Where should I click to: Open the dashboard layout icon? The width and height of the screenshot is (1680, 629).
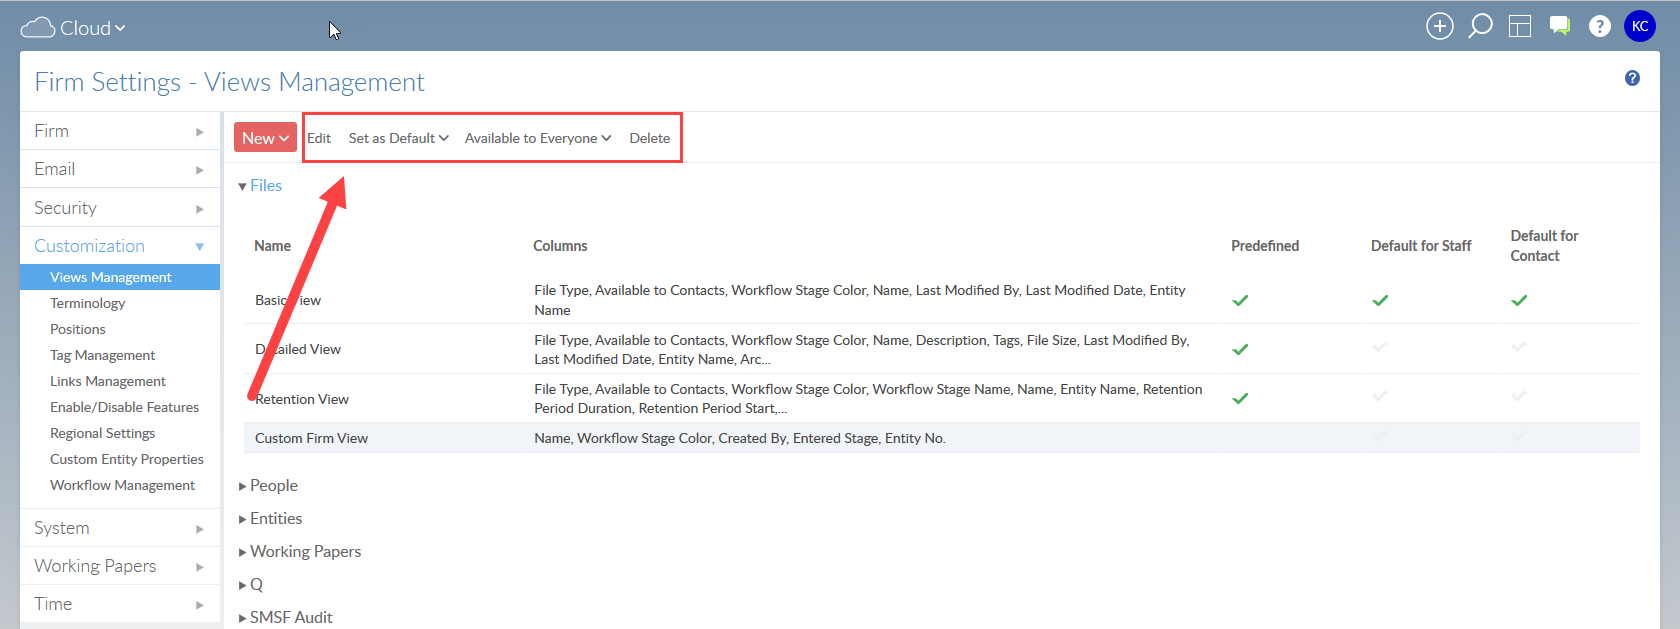pos(1520,27)
